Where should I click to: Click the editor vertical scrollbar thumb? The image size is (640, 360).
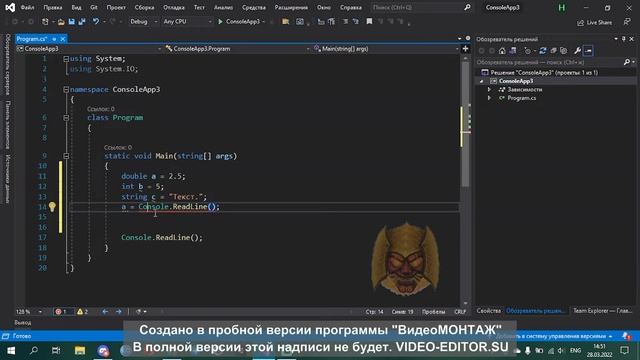[465, 124]
